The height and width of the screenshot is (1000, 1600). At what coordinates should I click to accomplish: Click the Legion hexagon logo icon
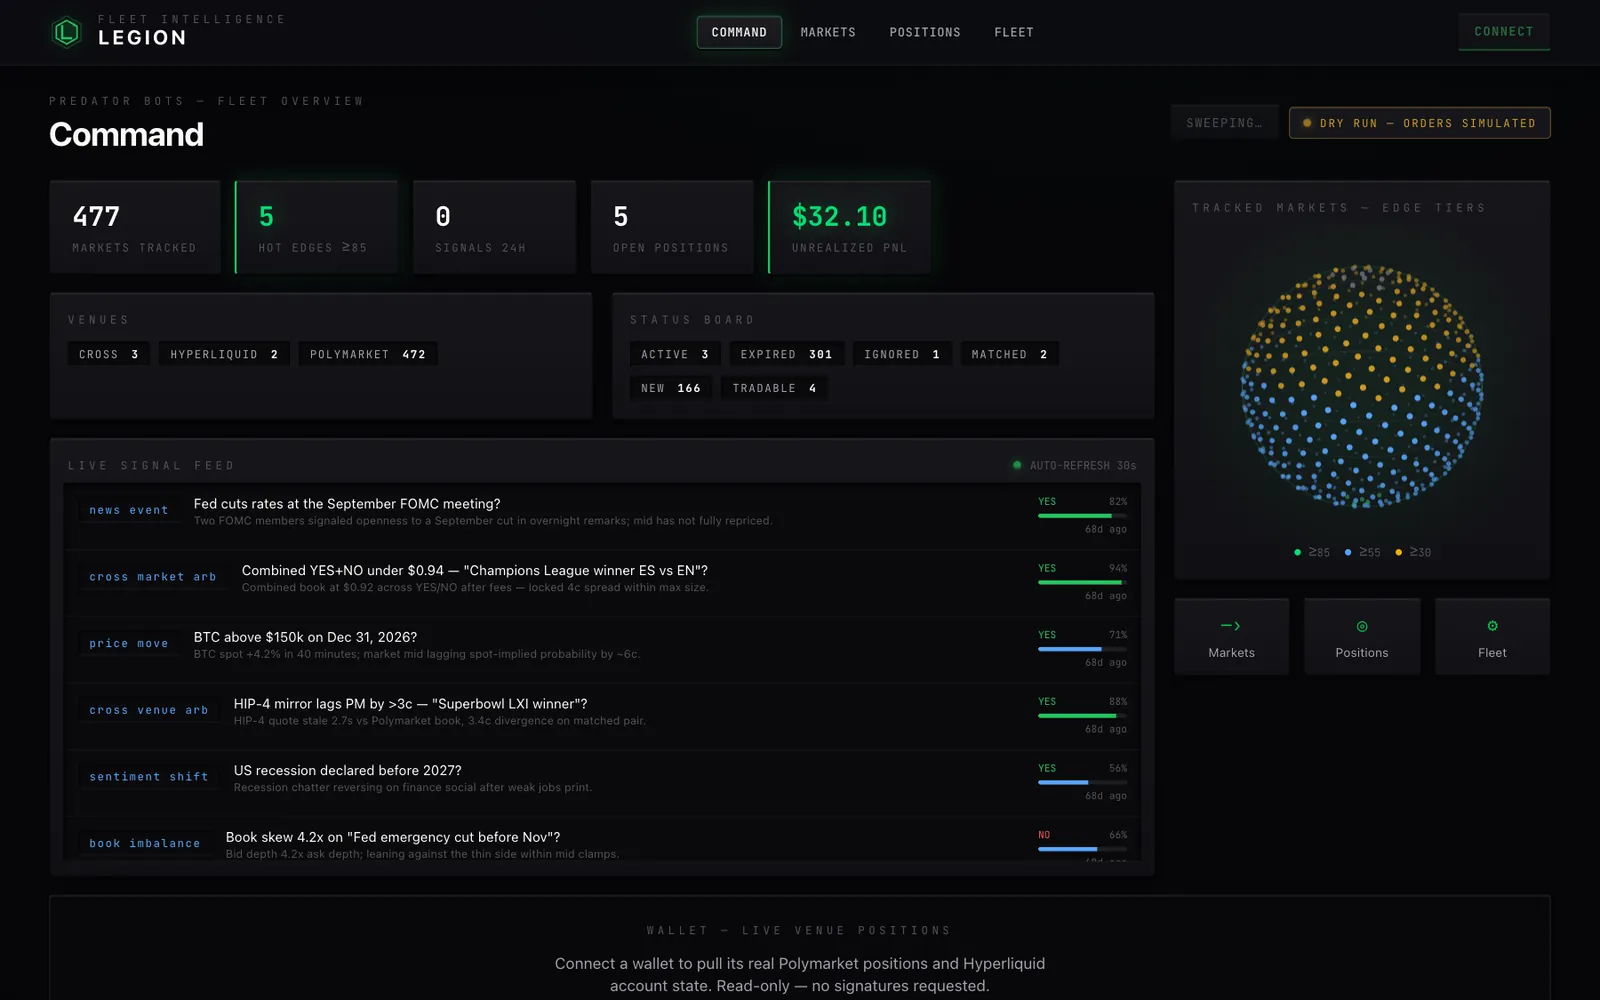point(67,32)
